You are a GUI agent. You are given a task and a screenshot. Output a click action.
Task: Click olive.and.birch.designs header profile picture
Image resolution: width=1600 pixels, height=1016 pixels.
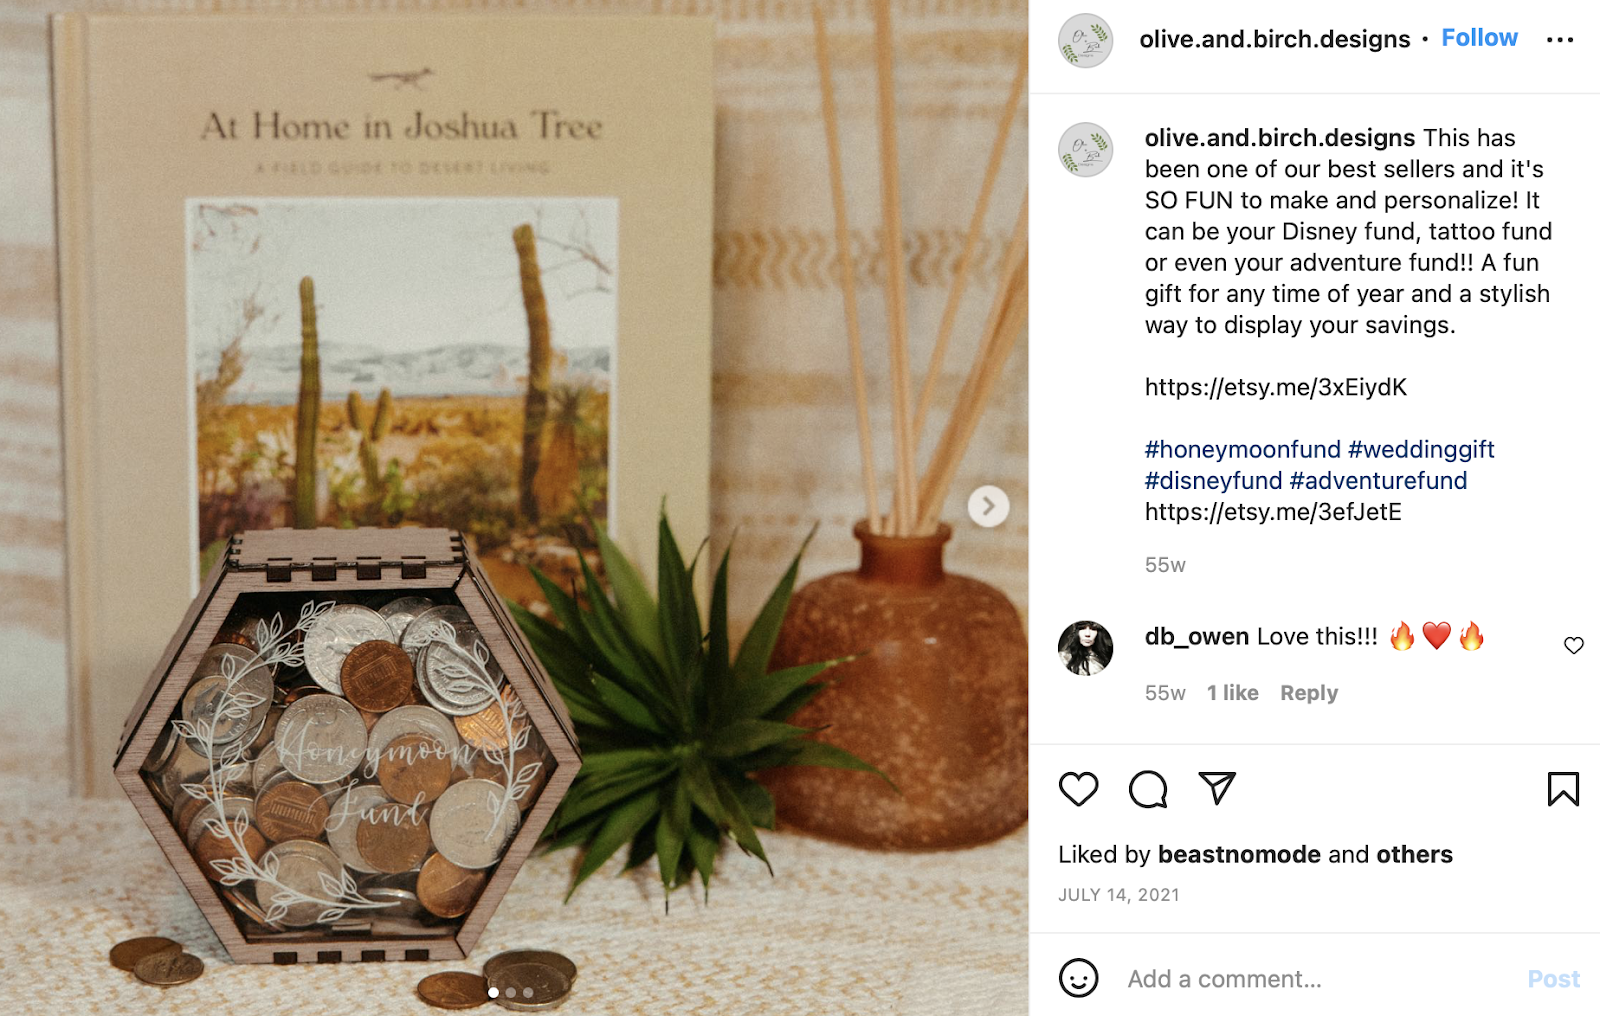pos(1085,41)
